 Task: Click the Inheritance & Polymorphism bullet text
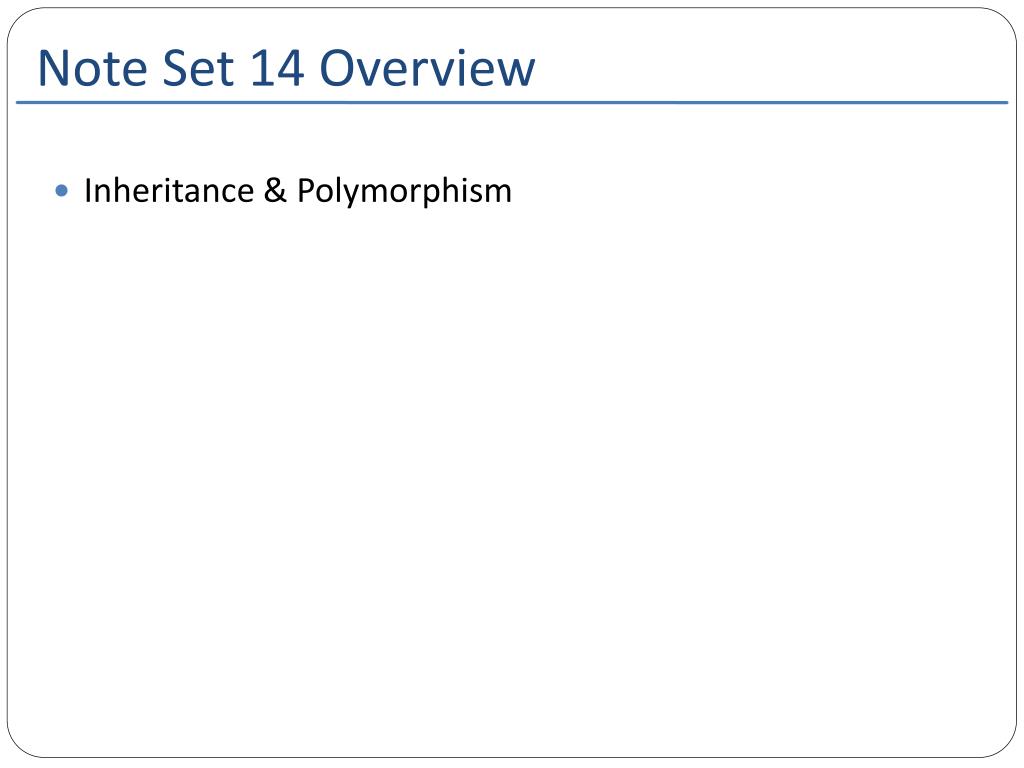[x=298, y=191]
